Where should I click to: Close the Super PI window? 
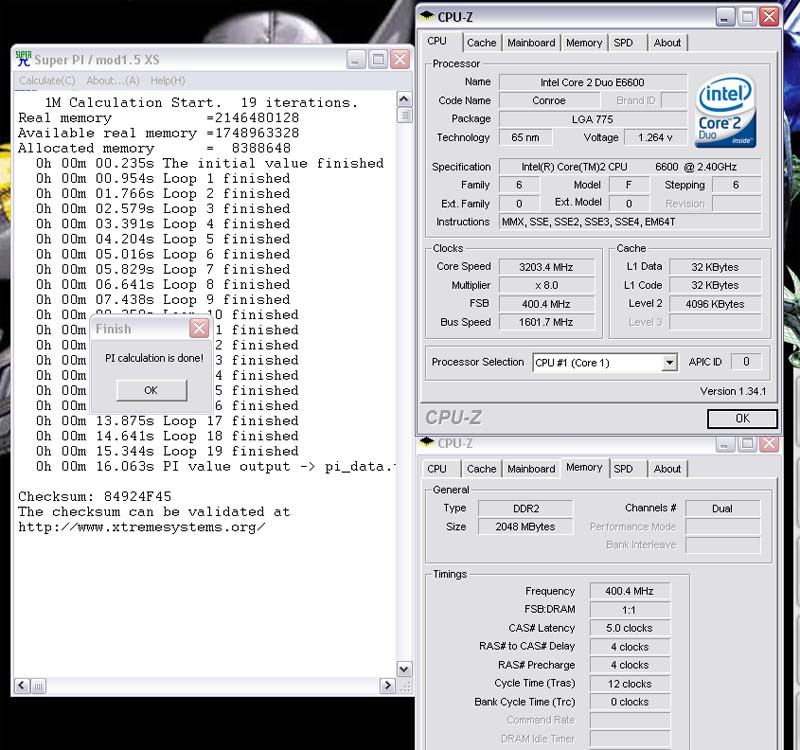click(x=400, y=59)
